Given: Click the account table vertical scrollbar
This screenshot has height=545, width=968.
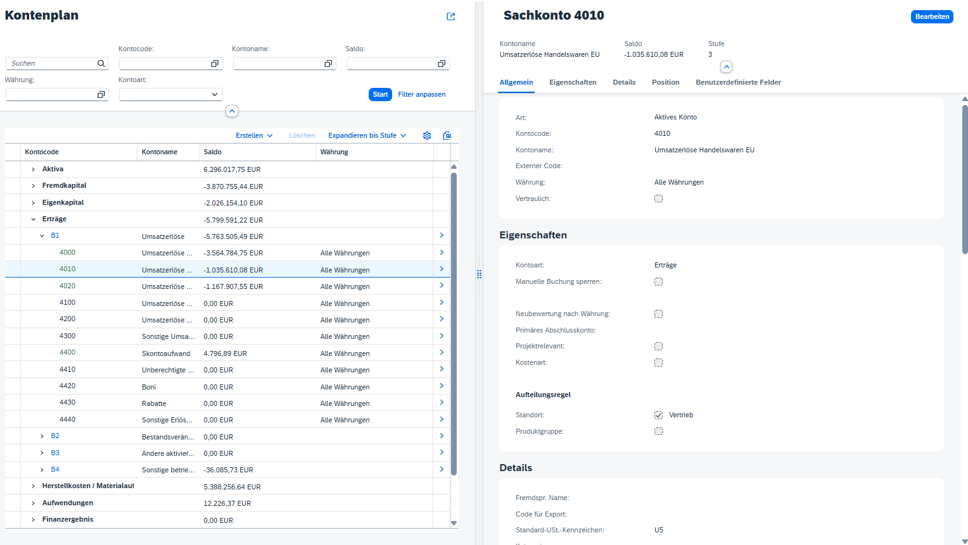Looking at the screenshot, I should (454, 323).
